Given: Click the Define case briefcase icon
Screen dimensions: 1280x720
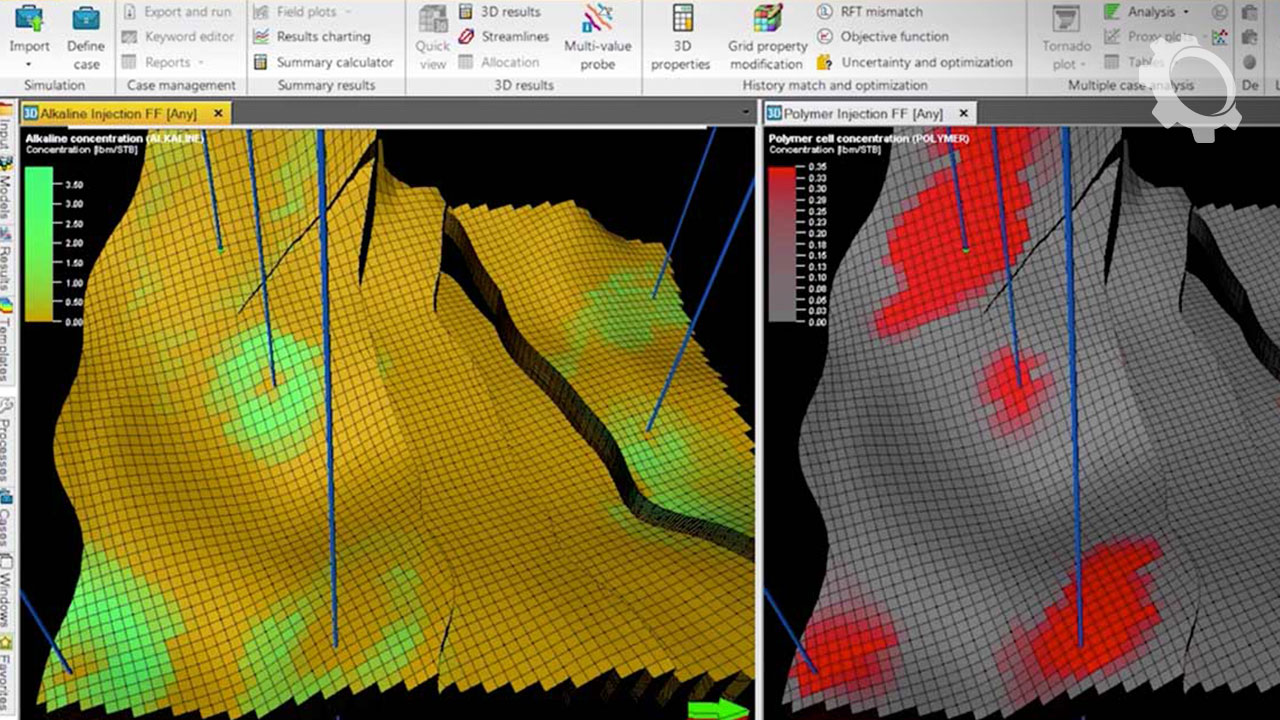Looking at the screenshot, I should pyautogui.click(x=86, y=20).
